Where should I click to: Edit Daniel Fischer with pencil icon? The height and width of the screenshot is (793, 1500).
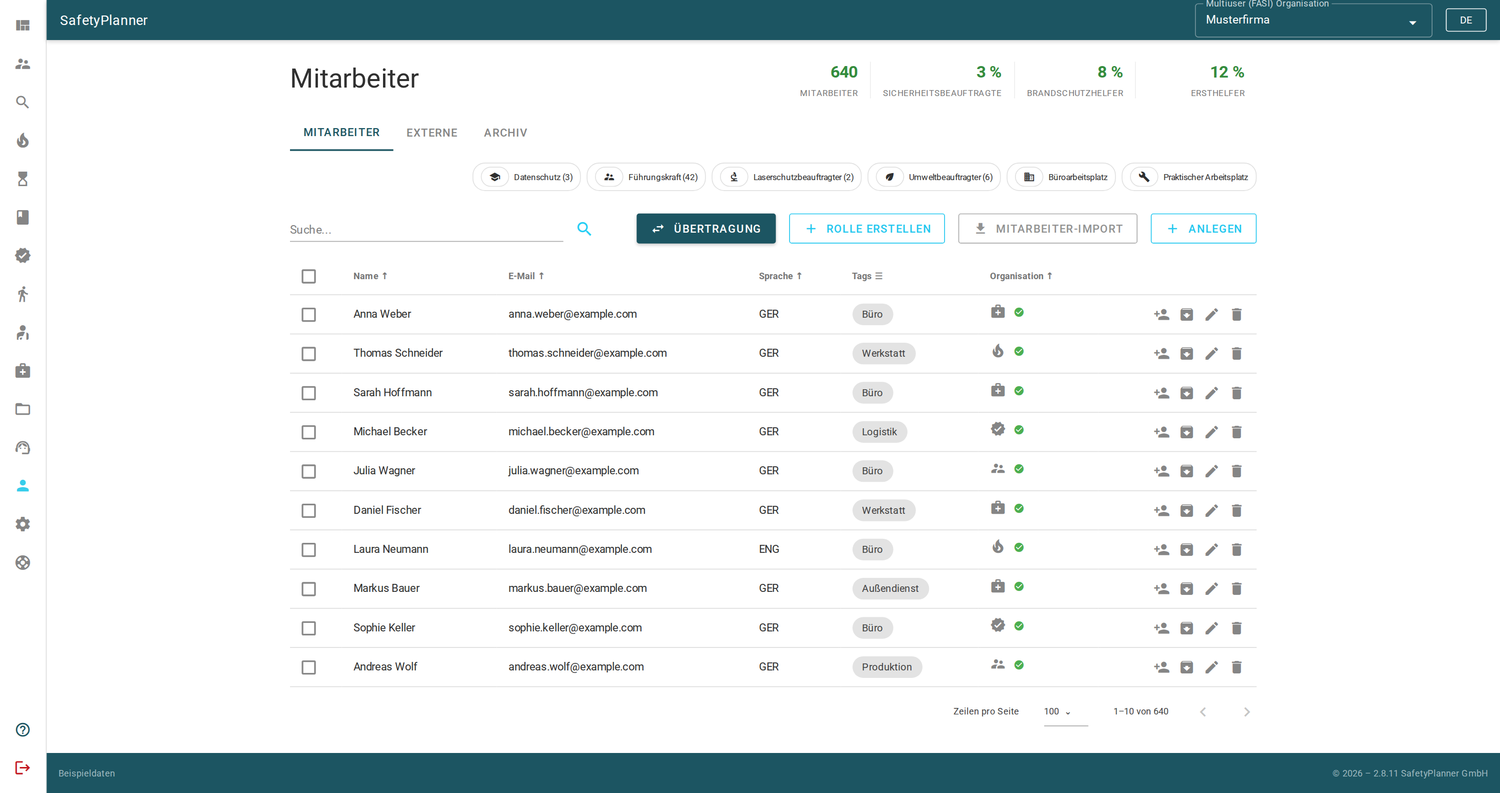coord(1212,510)
